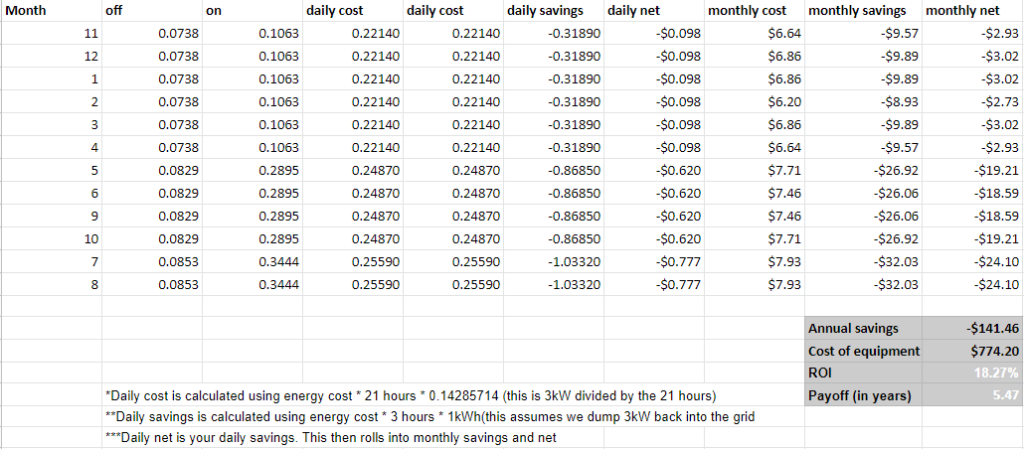This screenshot has width=1024, height=449.
Task: Click the 18.27% ROI value cell
Action: [x=972, y=373]
